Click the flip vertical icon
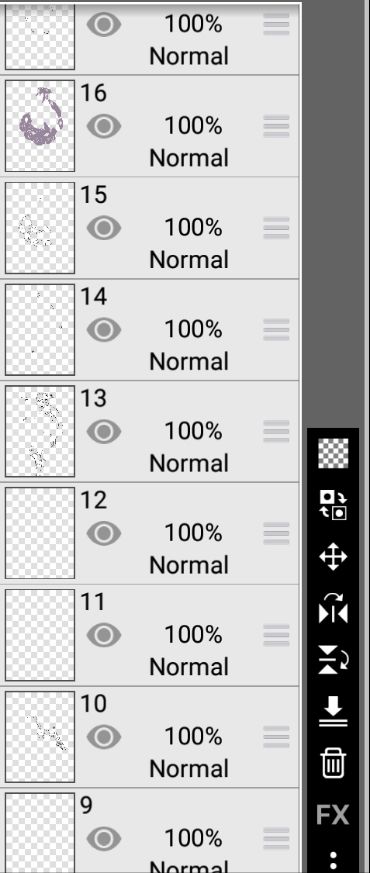This screenshot has width=370, height=873. point(333,660)
